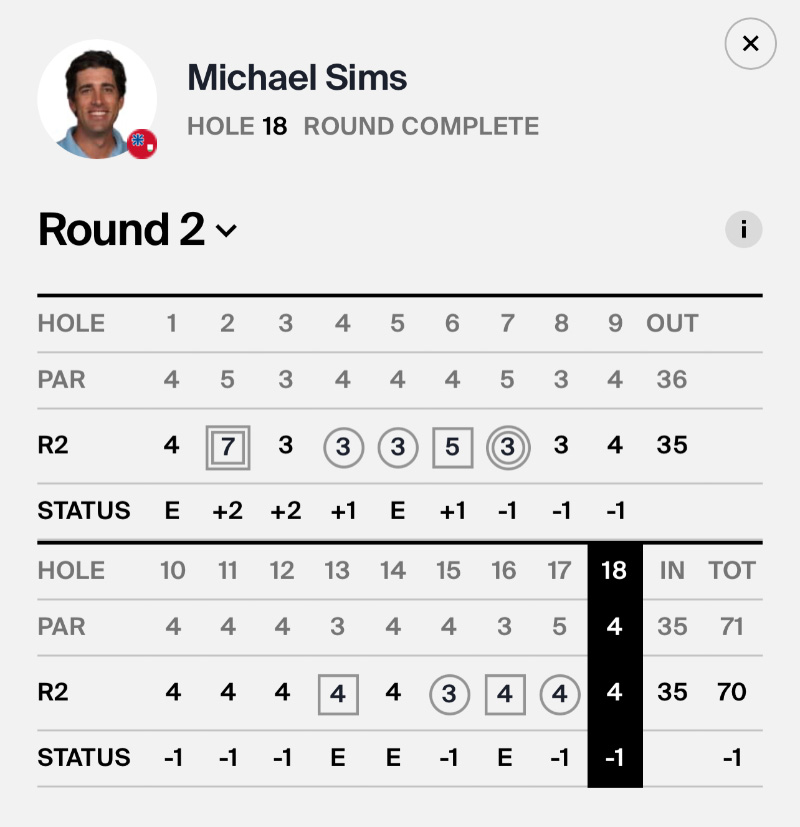The height and width of the screenshot is (827, 800).
Task: Click the Round 2 heading text
Action: click(121, 230)
